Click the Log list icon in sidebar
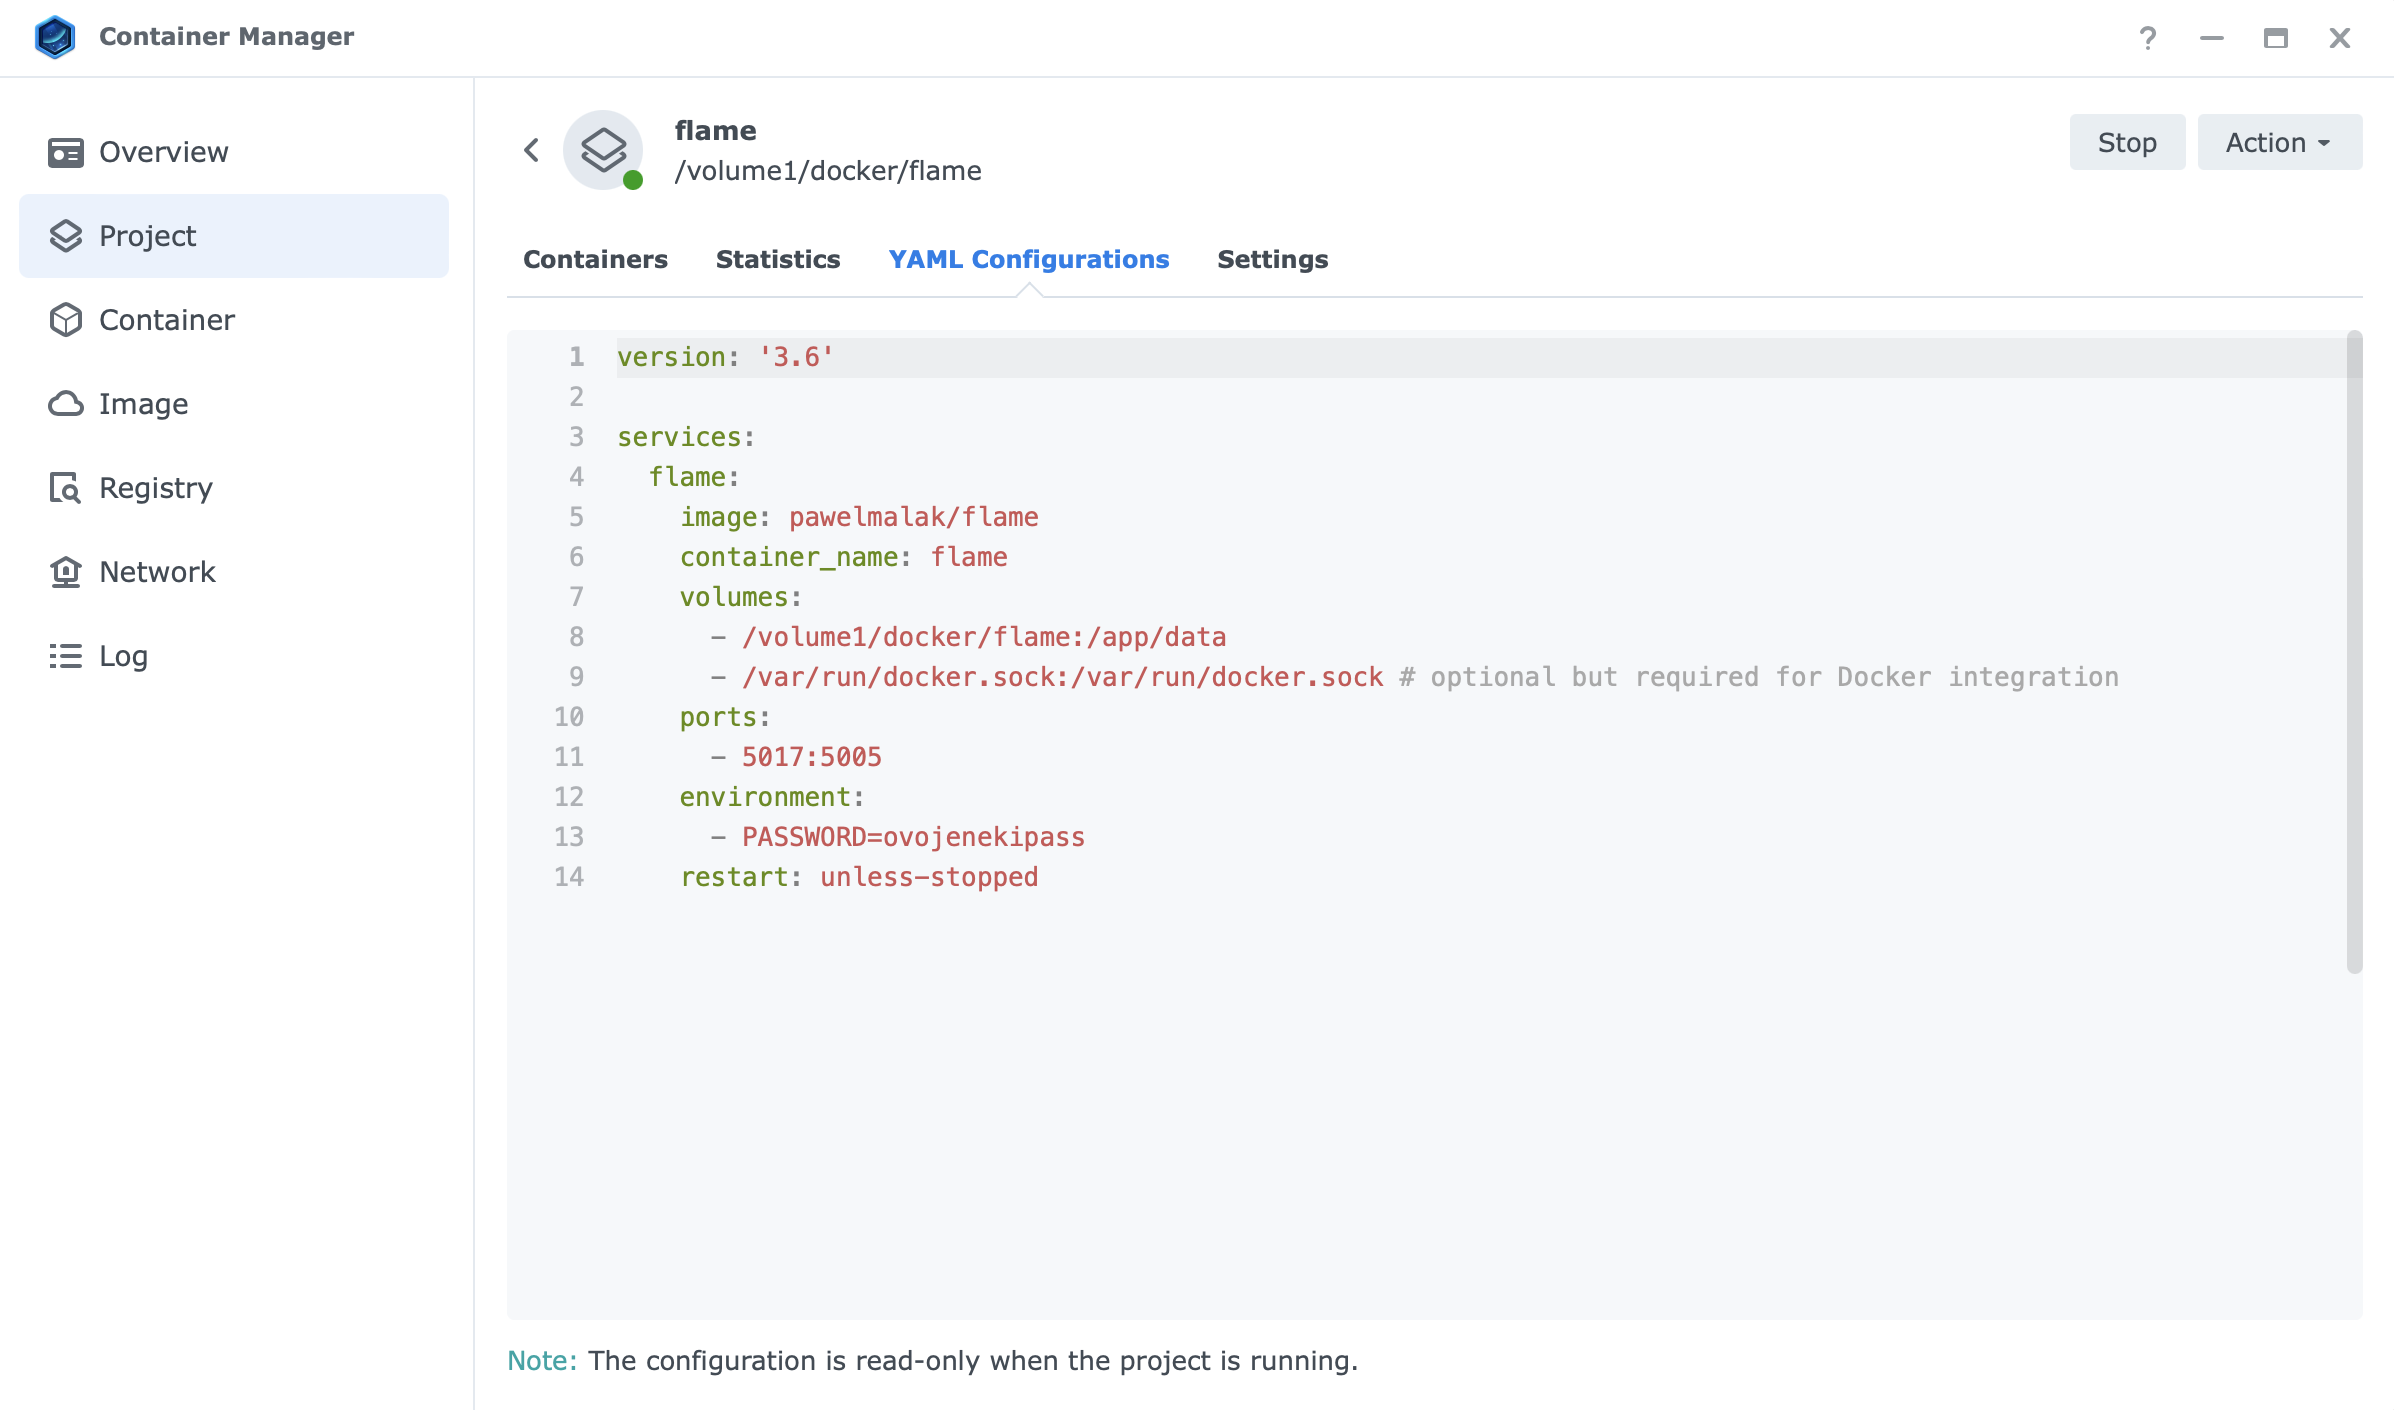 (66, 656)
